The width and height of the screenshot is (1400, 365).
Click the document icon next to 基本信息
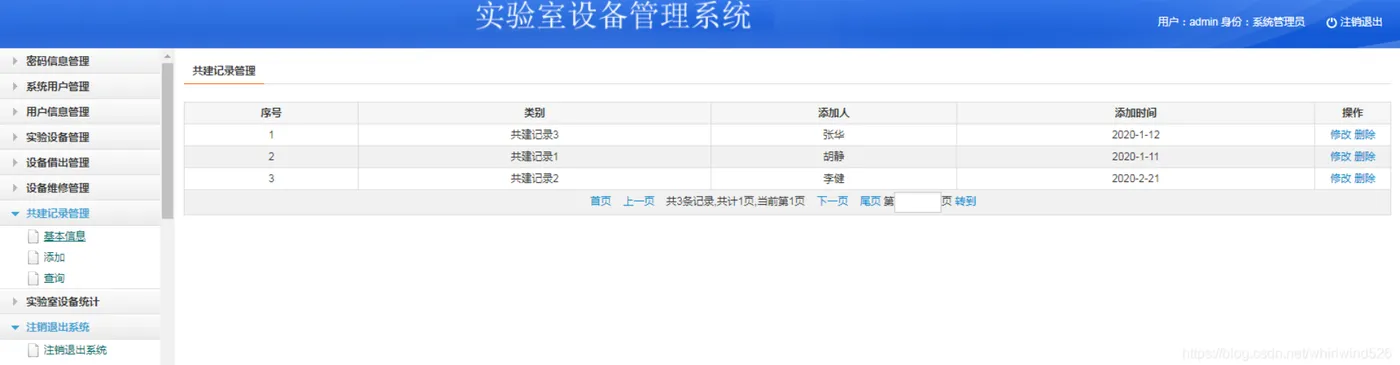pos(33,237)
